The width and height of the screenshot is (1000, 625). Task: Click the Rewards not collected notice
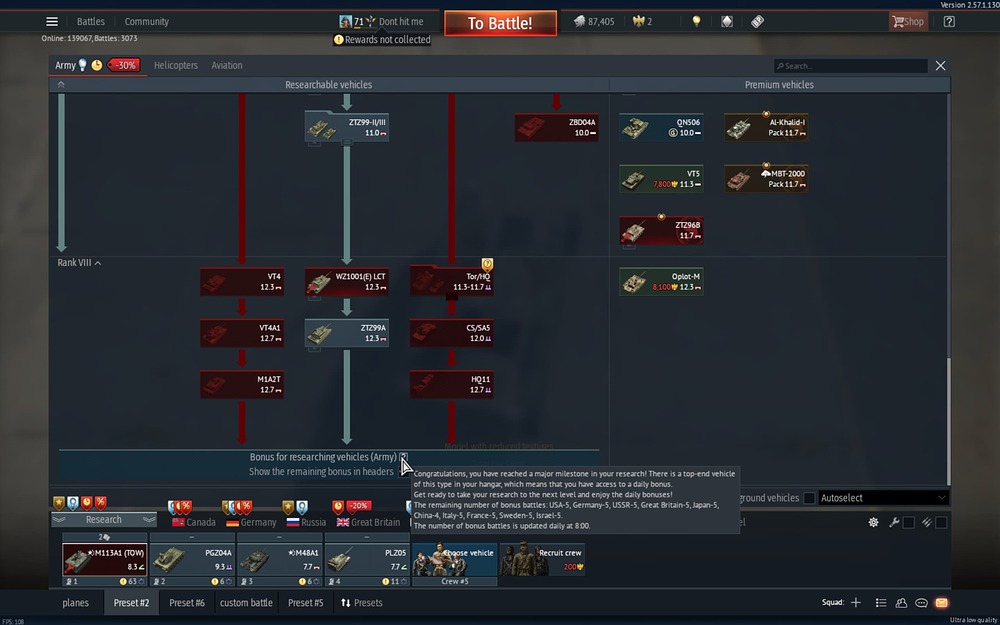[x=382, y=40]
